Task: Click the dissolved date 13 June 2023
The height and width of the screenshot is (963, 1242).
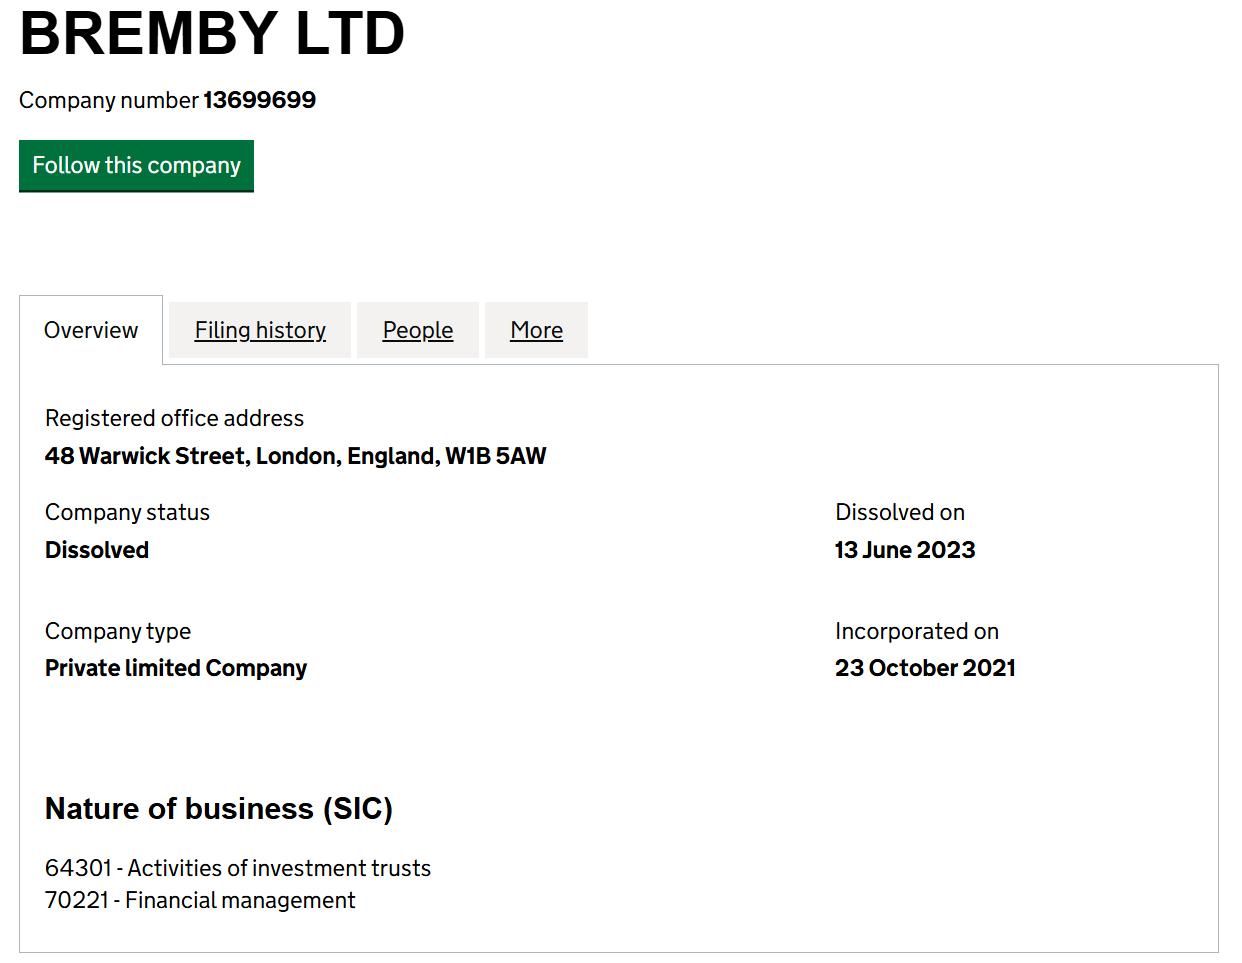Action: (x=905, y=550)
